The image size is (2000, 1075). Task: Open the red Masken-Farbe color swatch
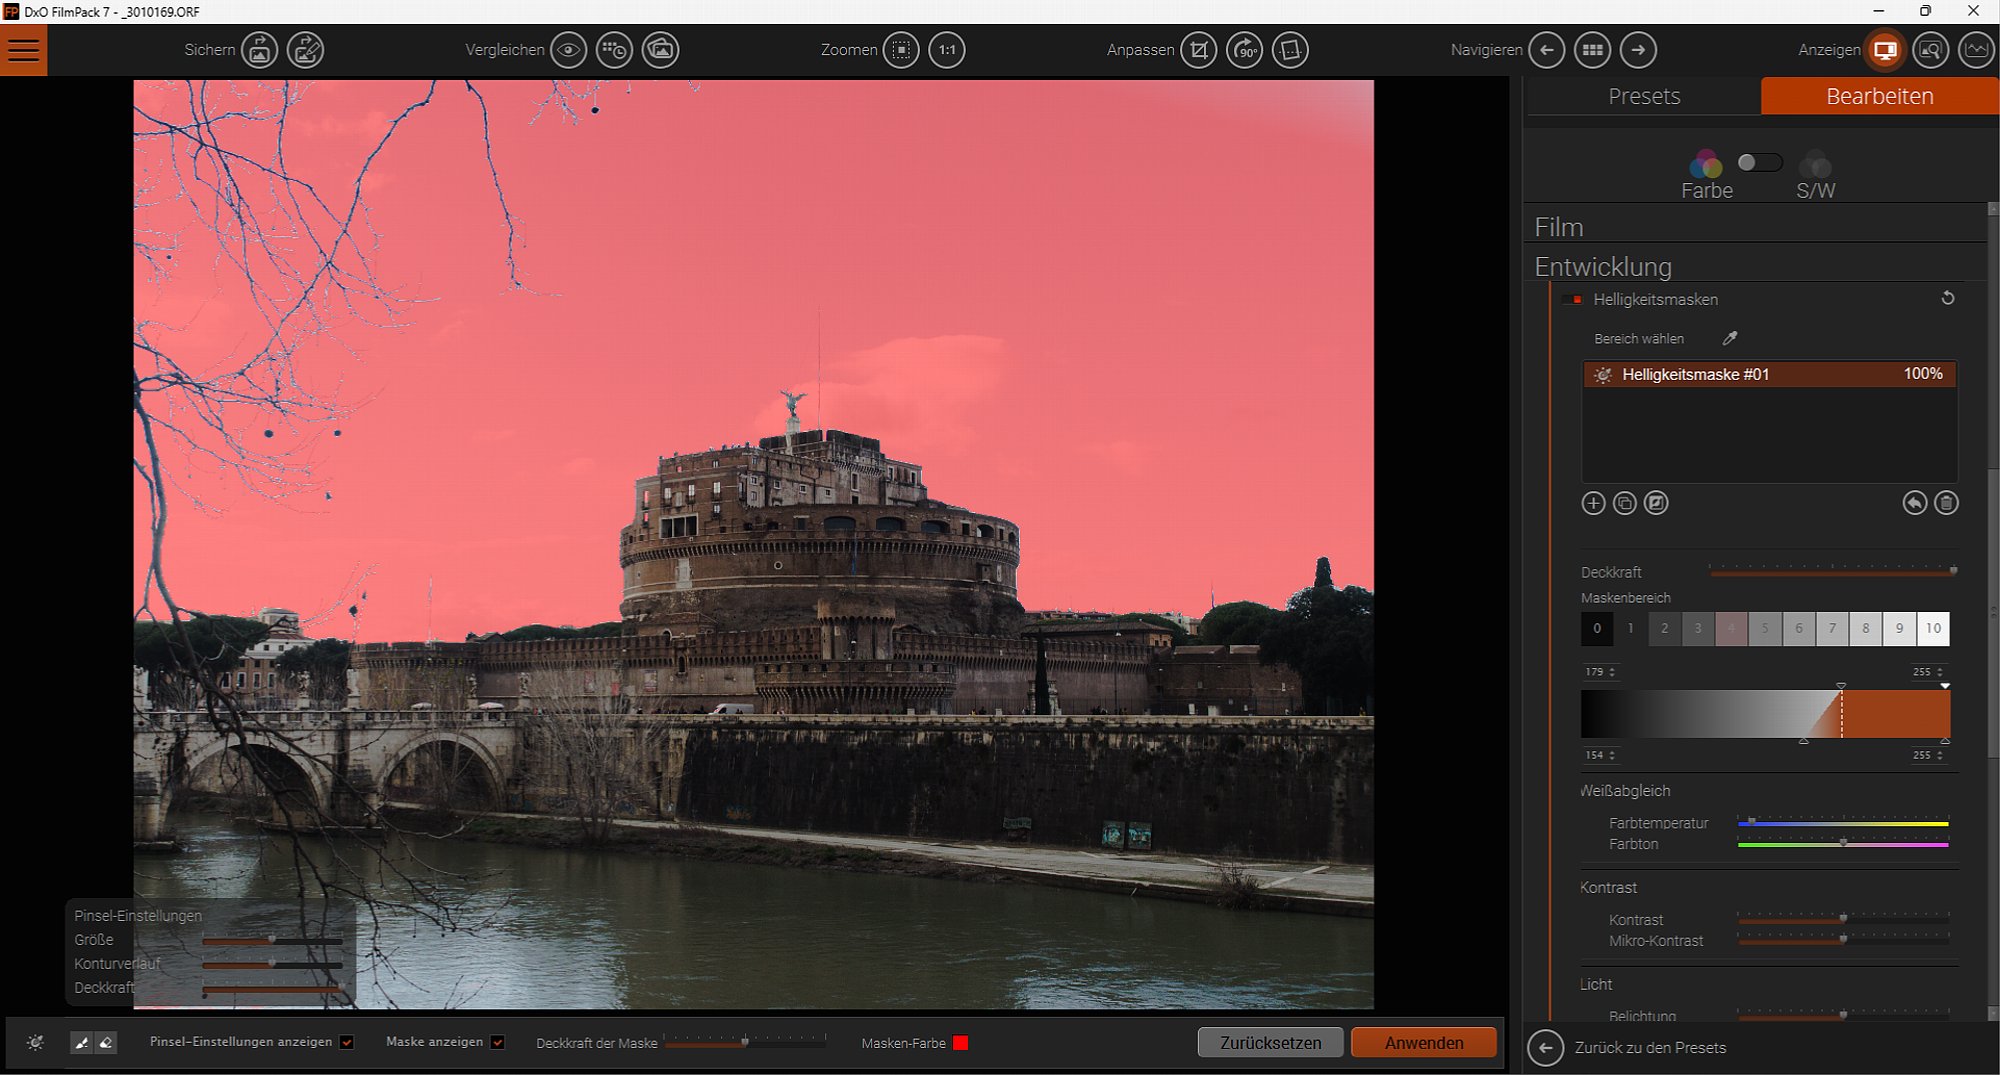960,1043
